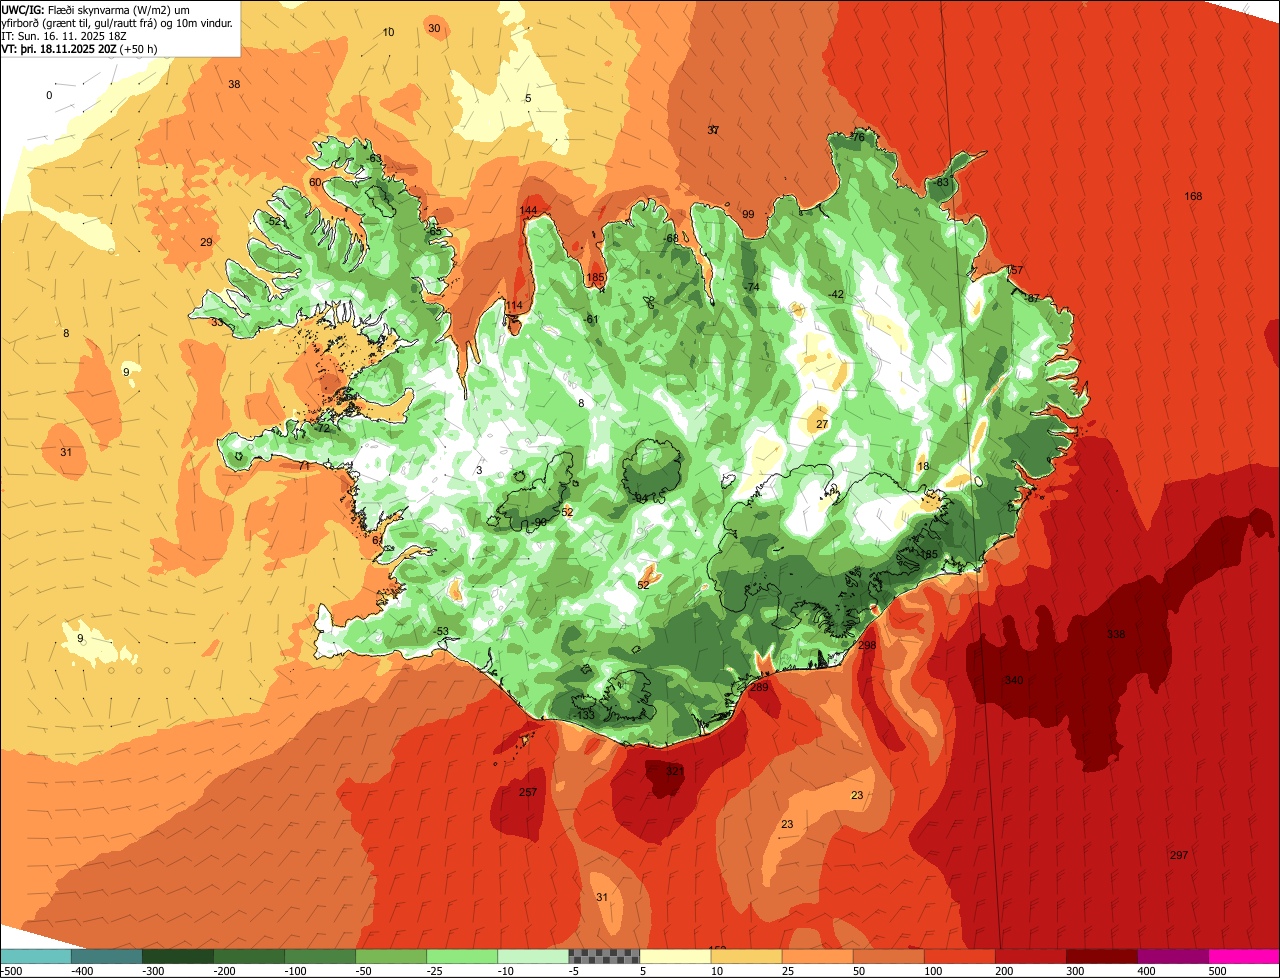Click the 257 value south of Iceland
The width and height of the screenshot is (1280, 978).
[x=528, y=792]
